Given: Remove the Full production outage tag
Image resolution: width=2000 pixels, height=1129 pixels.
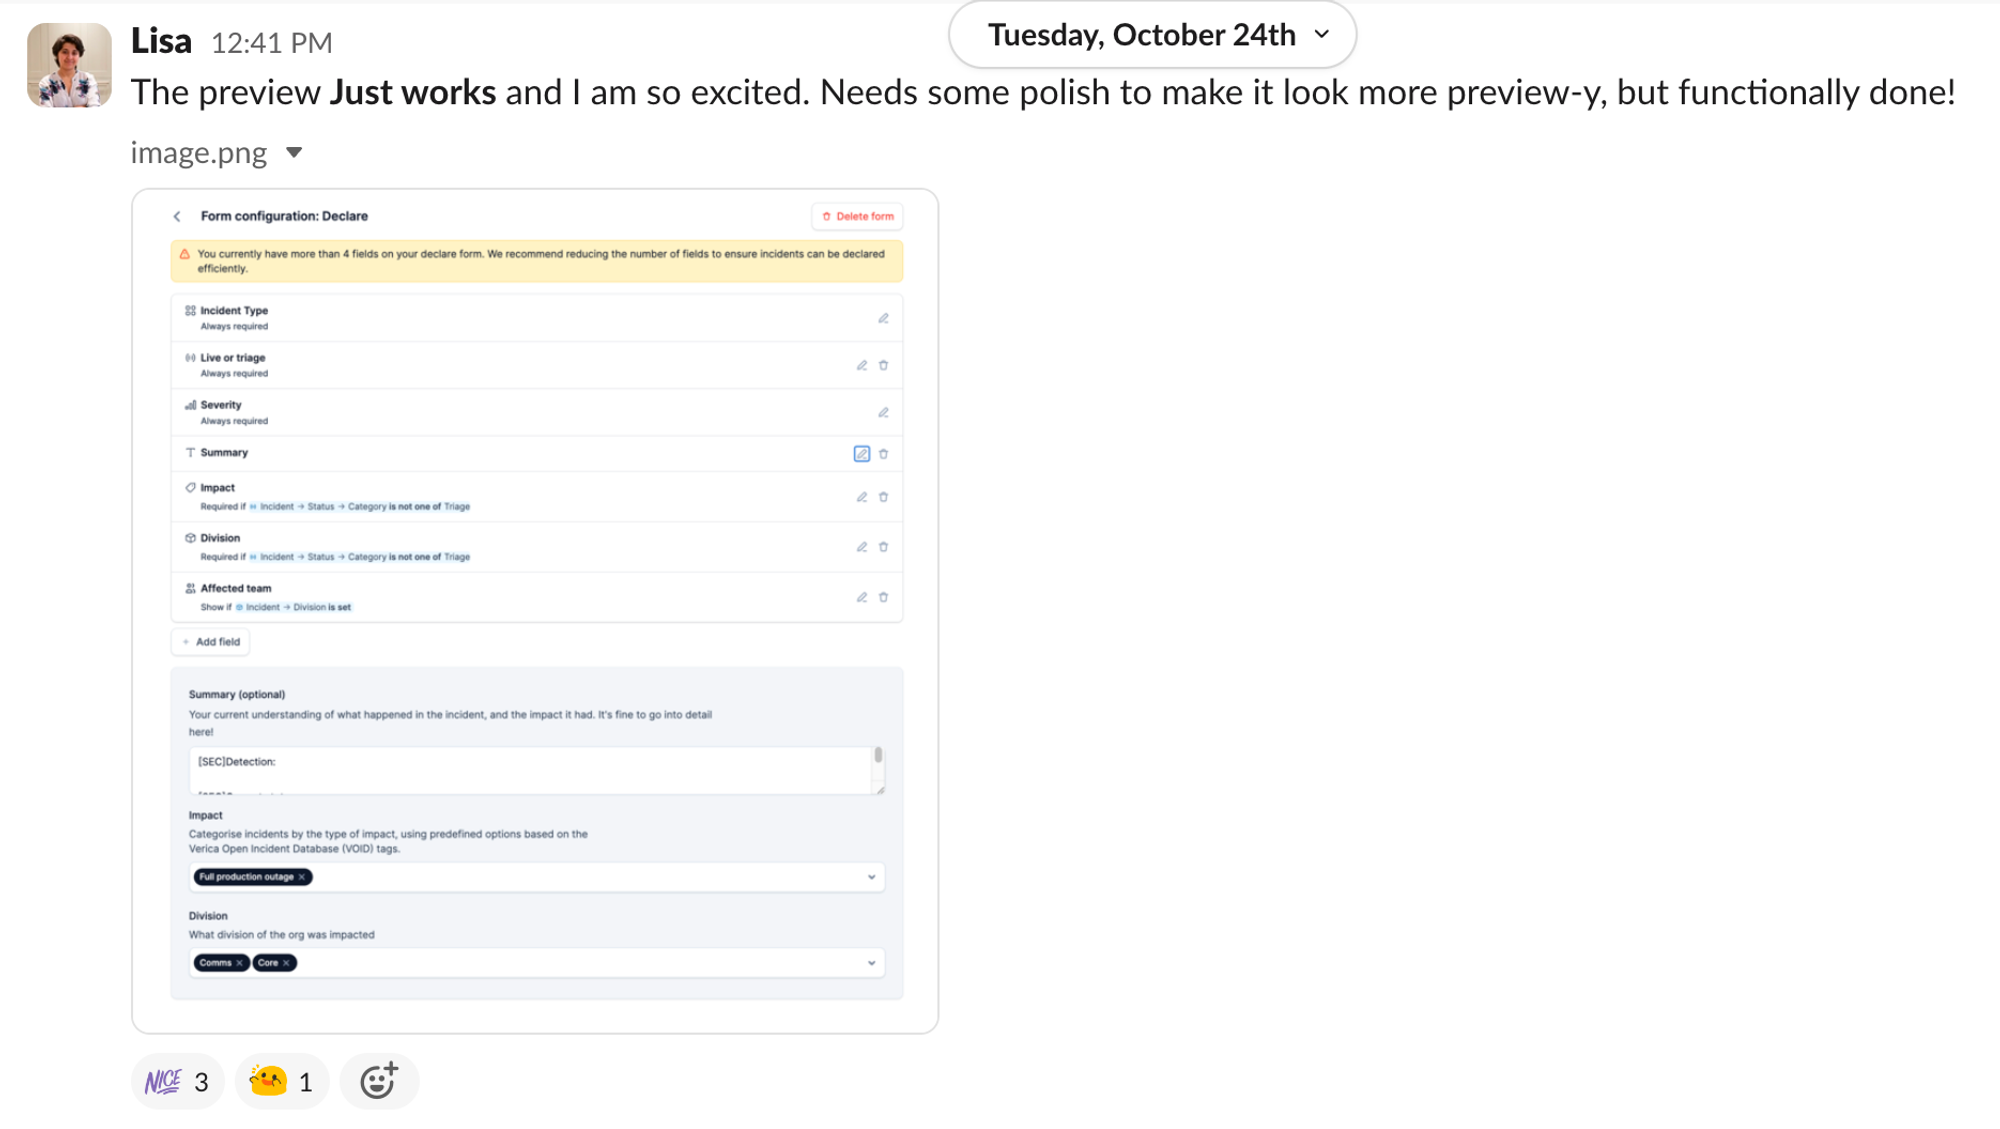Looking at the screenshot, I should [302, 877].
